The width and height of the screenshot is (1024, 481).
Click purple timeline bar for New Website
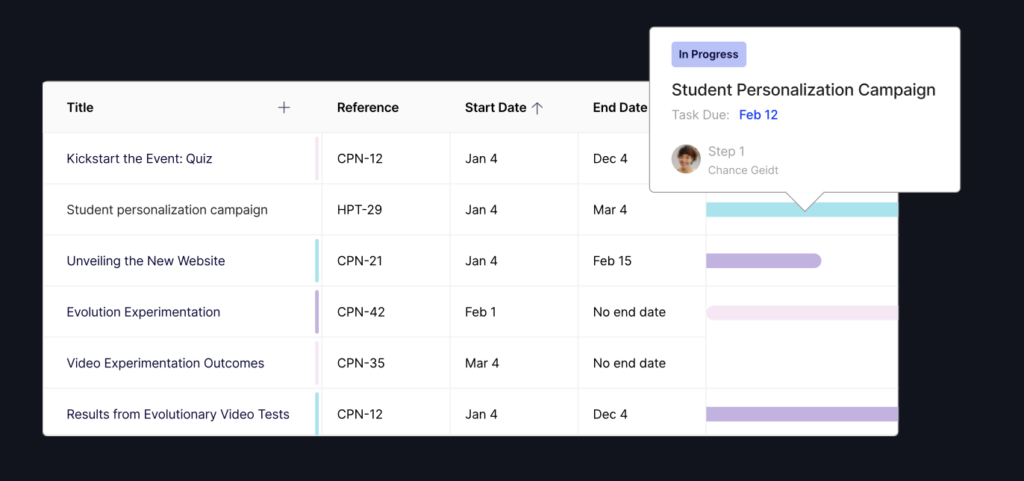point(763,261)
